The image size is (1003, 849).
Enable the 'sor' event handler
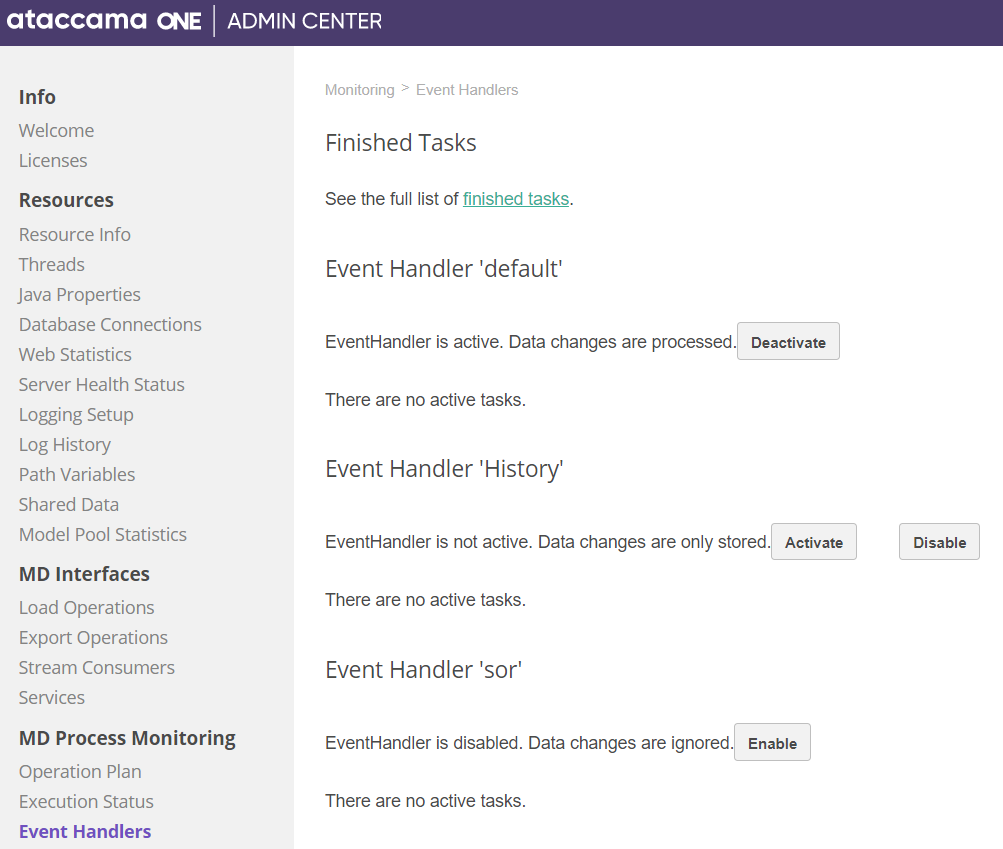772,743
